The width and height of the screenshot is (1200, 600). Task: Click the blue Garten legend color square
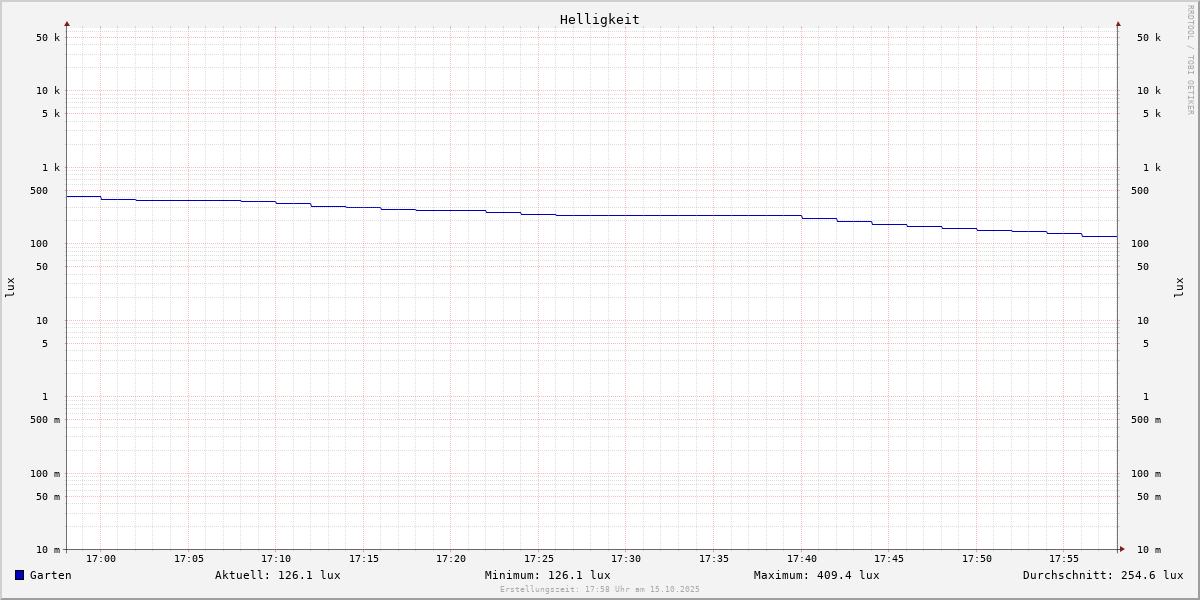click(x=19, y=575)
